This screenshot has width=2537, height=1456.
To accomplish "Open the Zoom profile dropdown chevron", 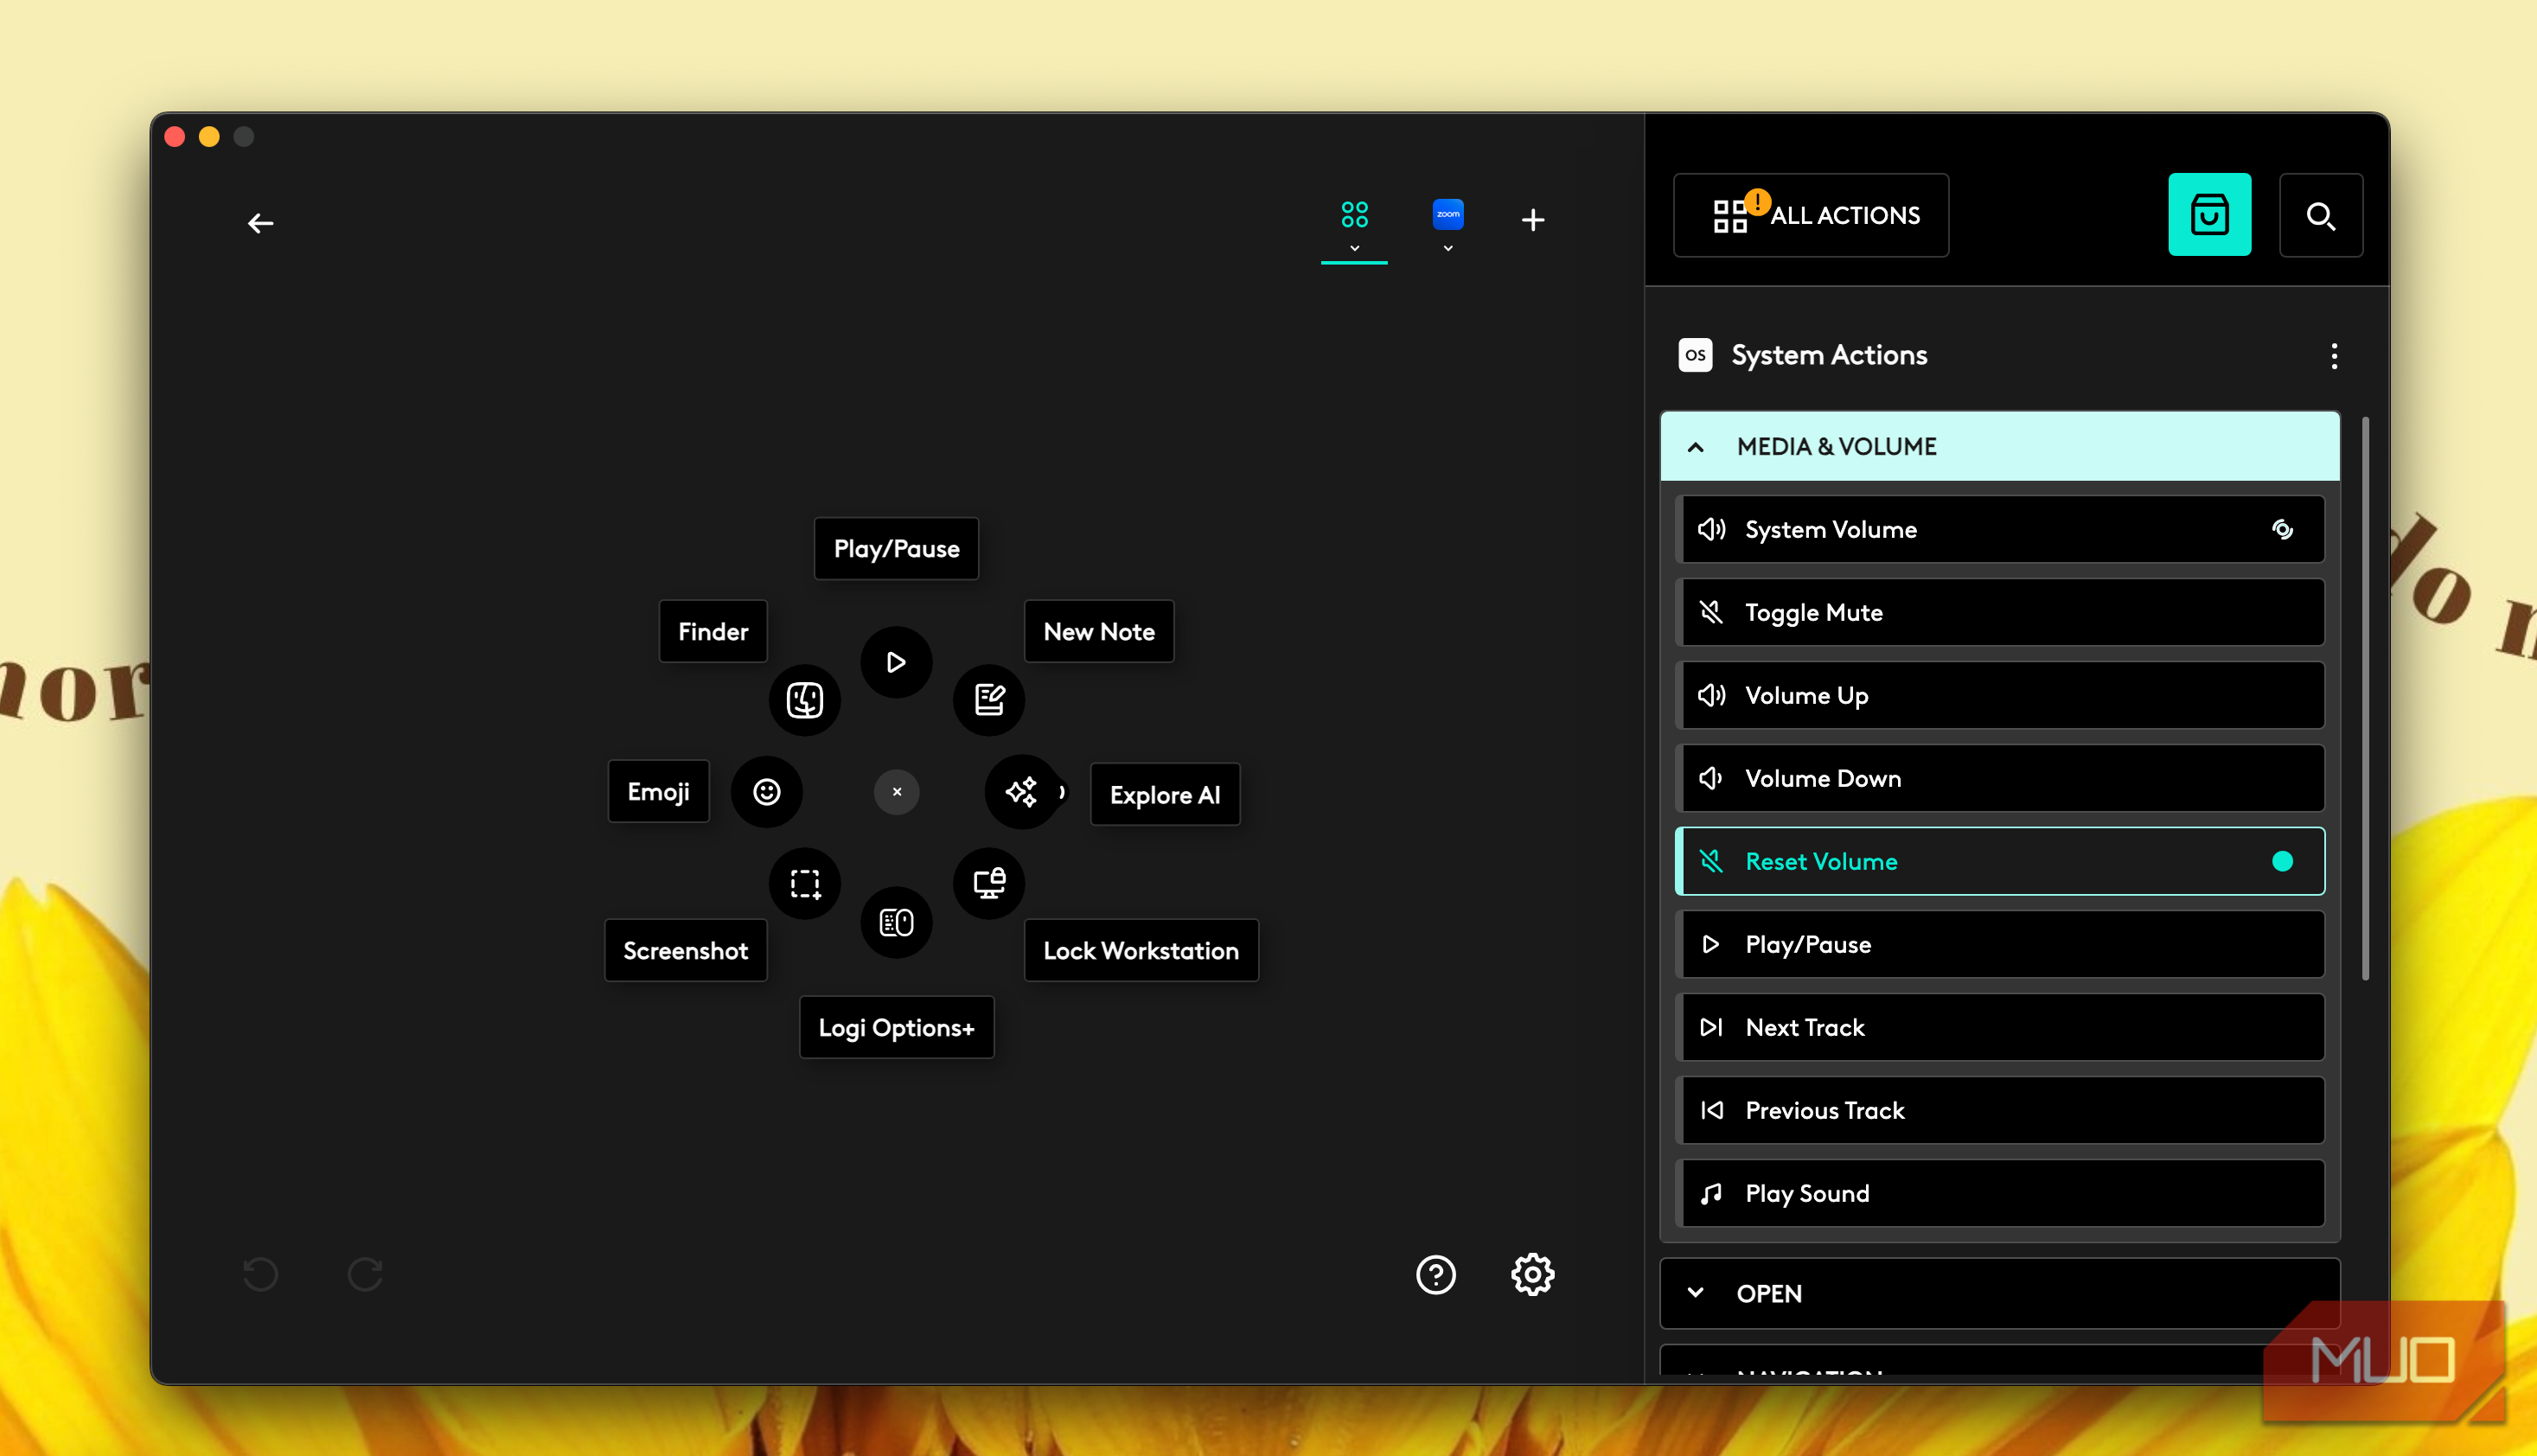I will (x=1447, y=248).
